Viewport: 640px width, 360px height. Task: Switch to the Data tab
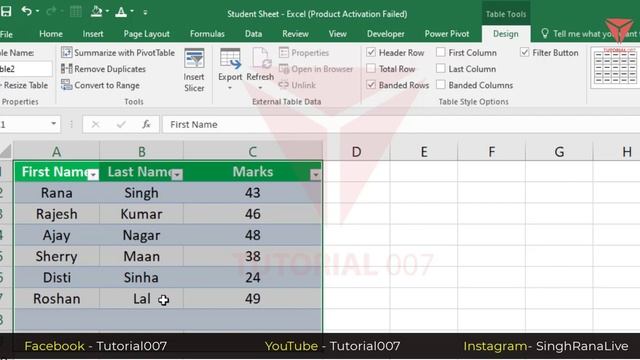point(253,34)
